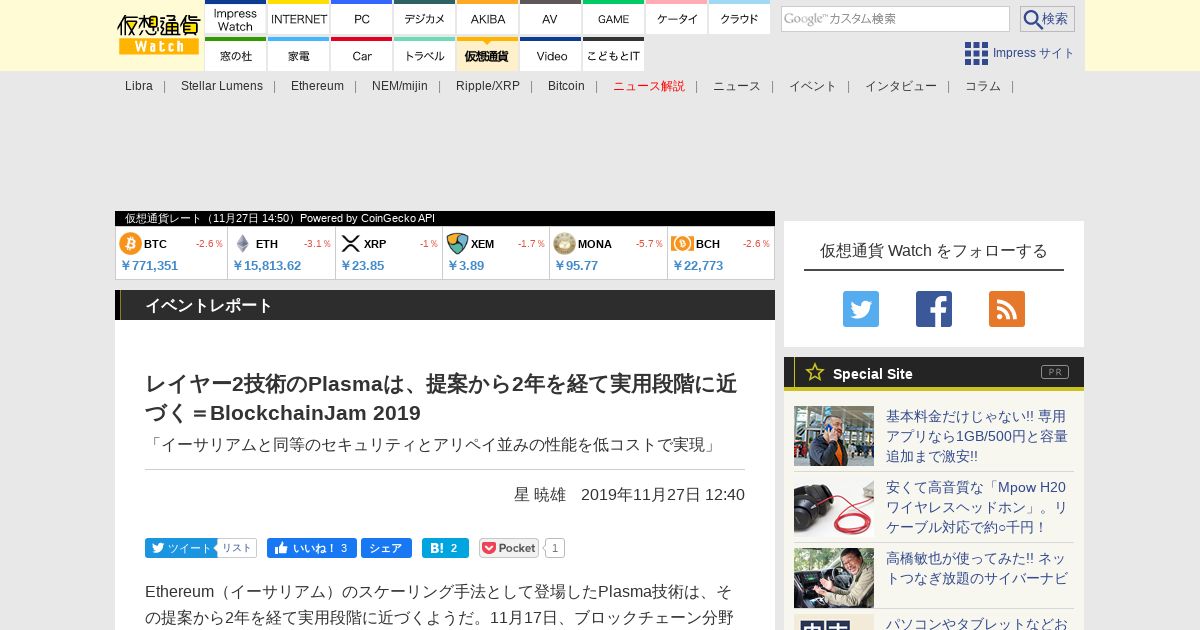Image resolution: width=1200 pixels, height=630 pixels.
Task: Open the Stellar Lumens category link
Action: 222,86
